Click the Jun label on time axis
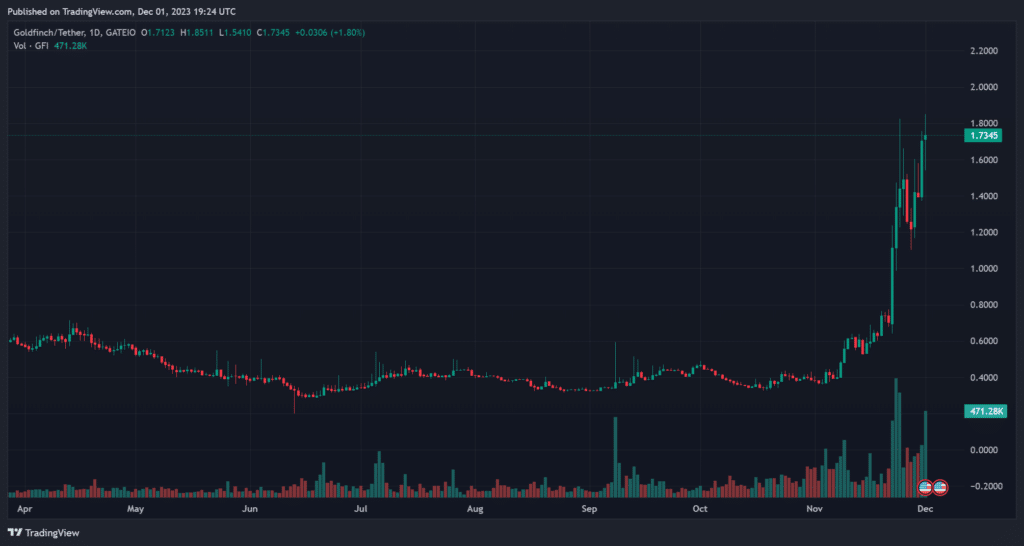The height and width of the screenshot is (546, 1024). click(249, 507)
